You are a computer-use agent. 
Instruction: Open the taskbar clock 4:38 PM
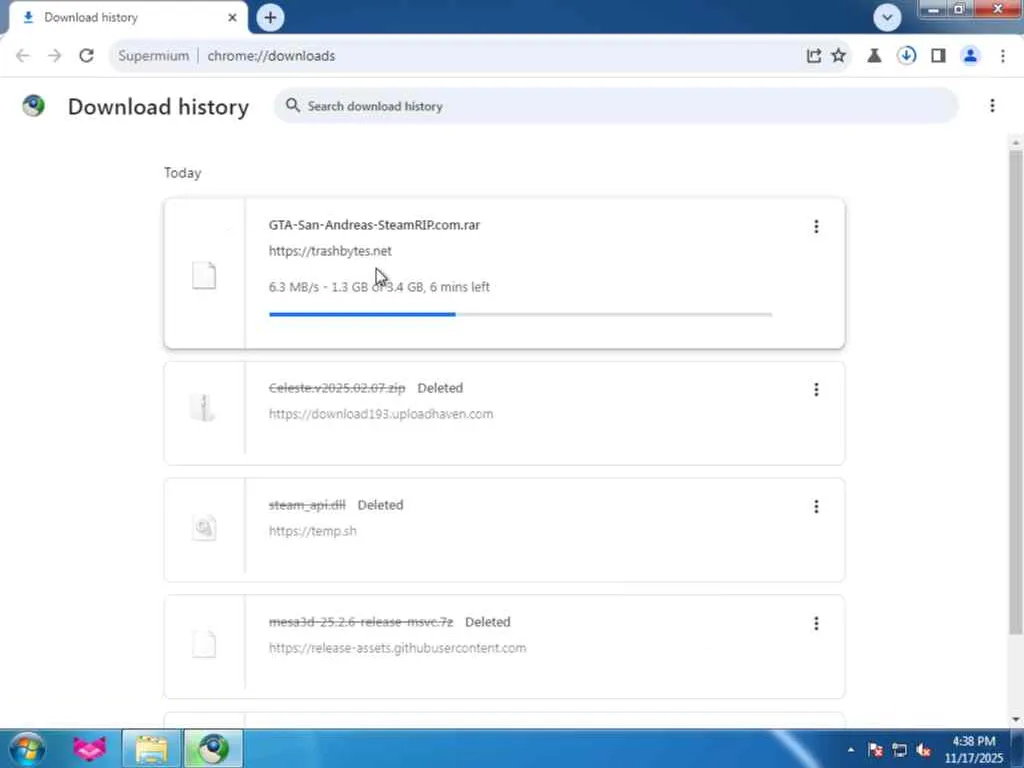(x=974, y=749)
